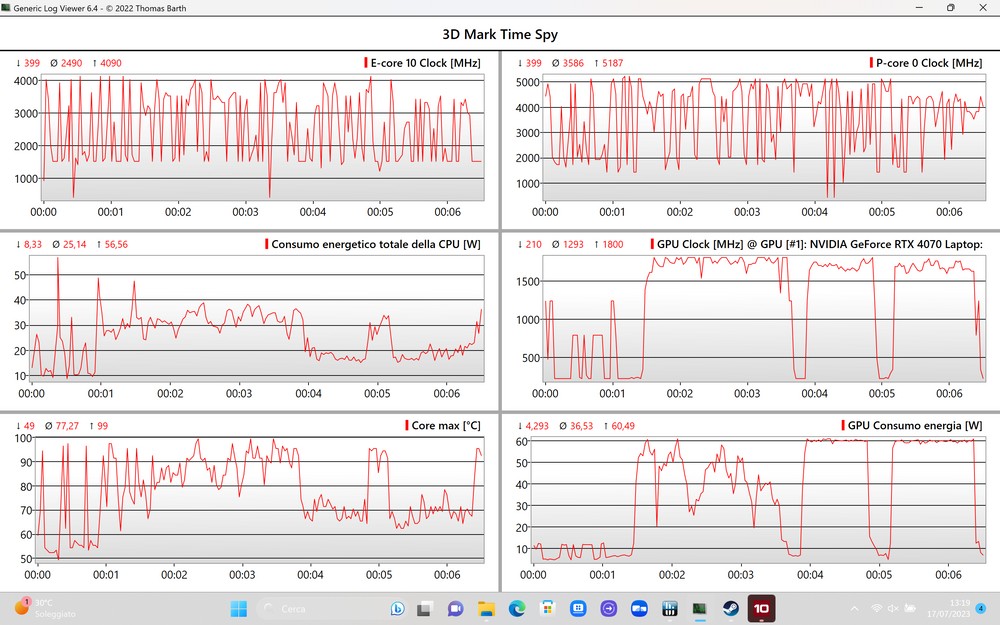This screenshot has width=1000, height=625.
Task: Open Task View from the taskbar
Action: (424, 609)
